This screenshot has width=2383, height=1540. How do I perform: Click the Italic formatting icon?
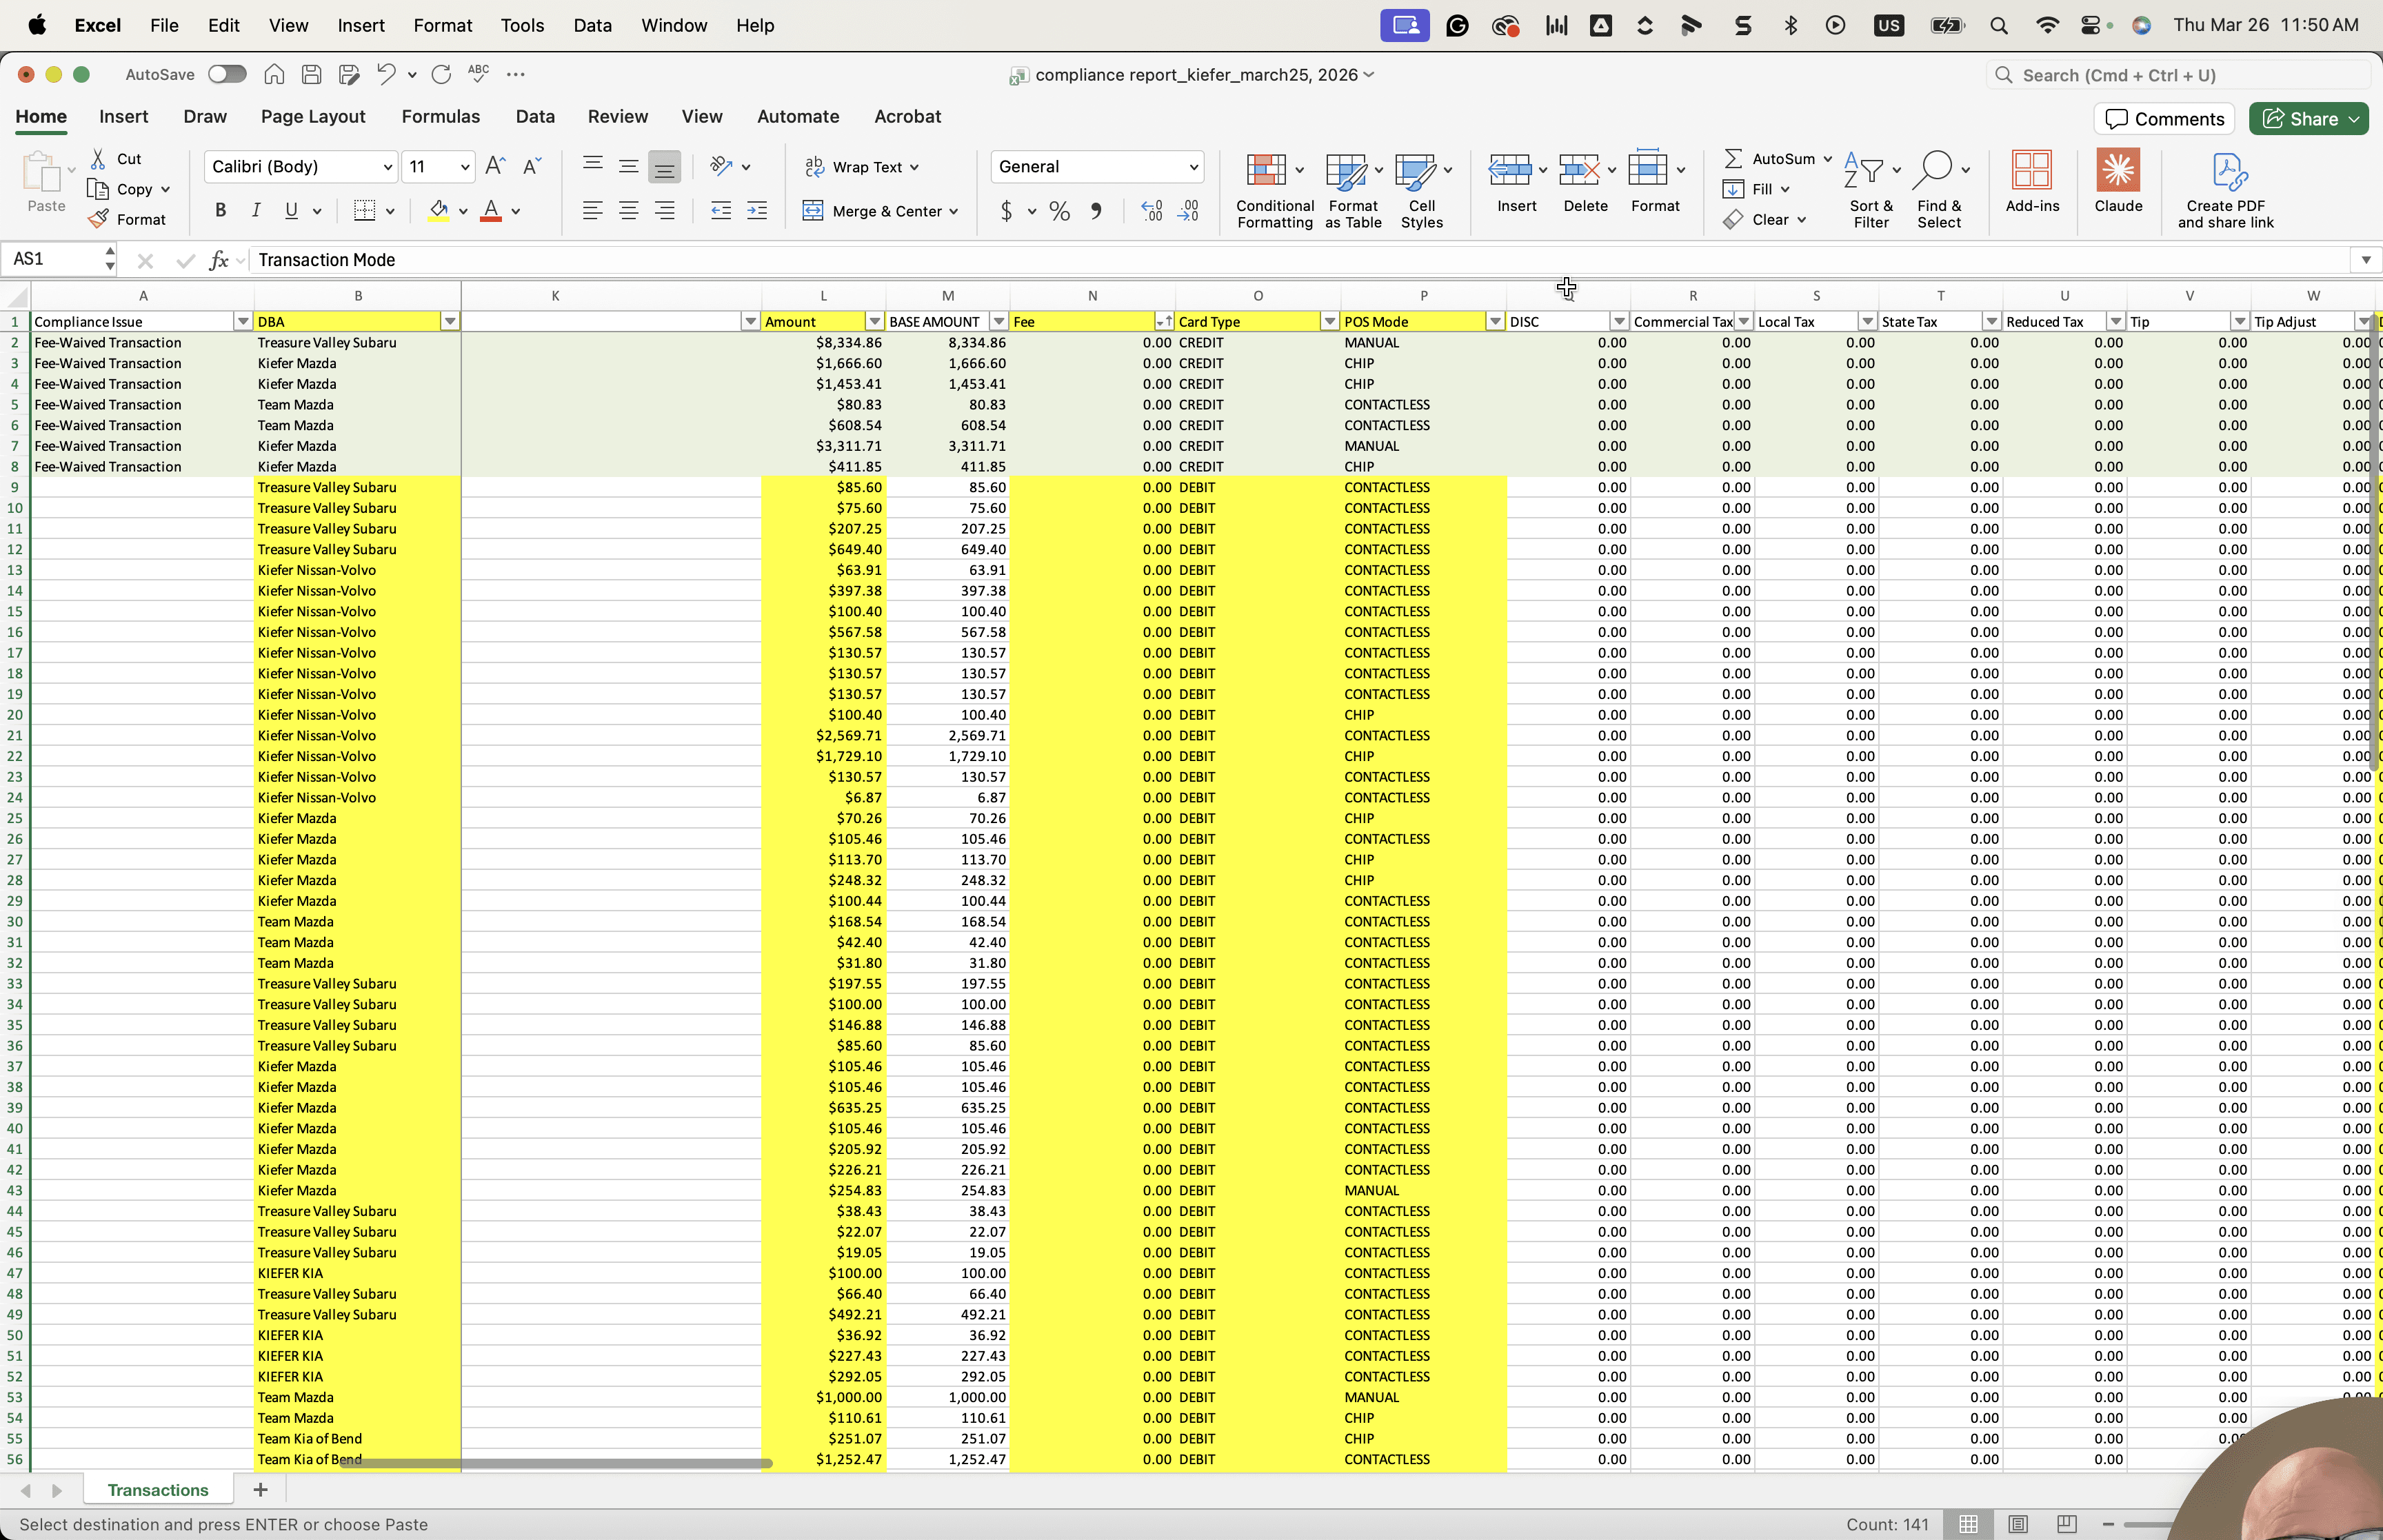click(256, 210)
